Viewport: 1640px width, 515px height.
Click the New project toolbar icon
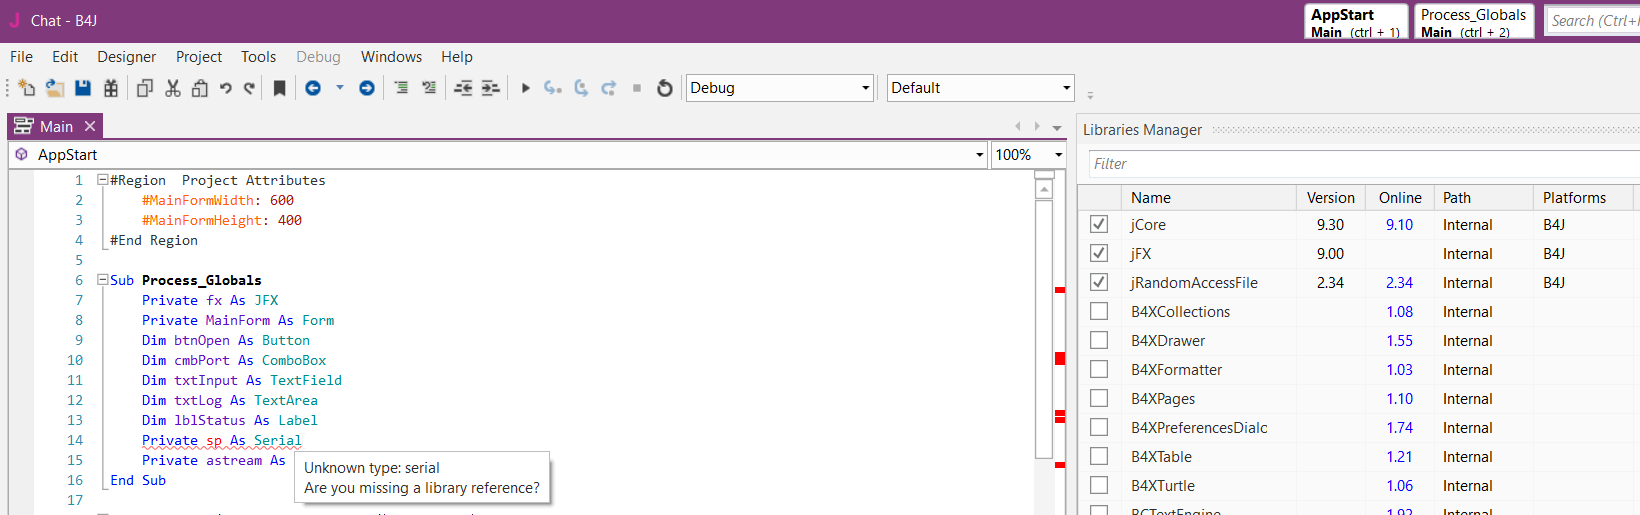(x=27, y=88)
